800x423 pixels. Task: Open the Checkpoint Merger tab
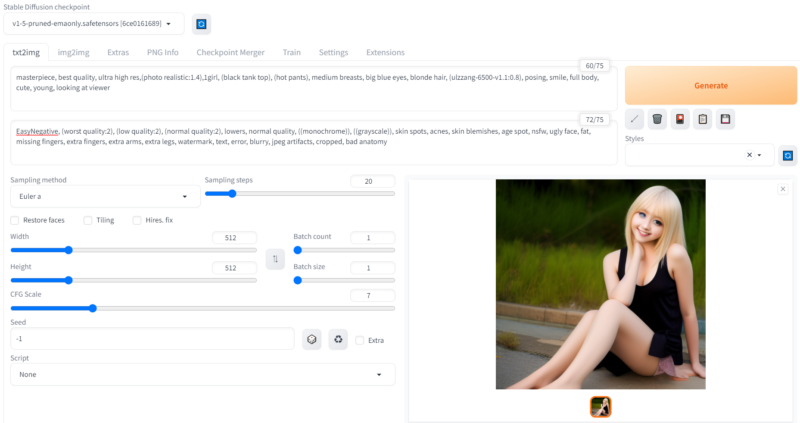tap(231, 53)
